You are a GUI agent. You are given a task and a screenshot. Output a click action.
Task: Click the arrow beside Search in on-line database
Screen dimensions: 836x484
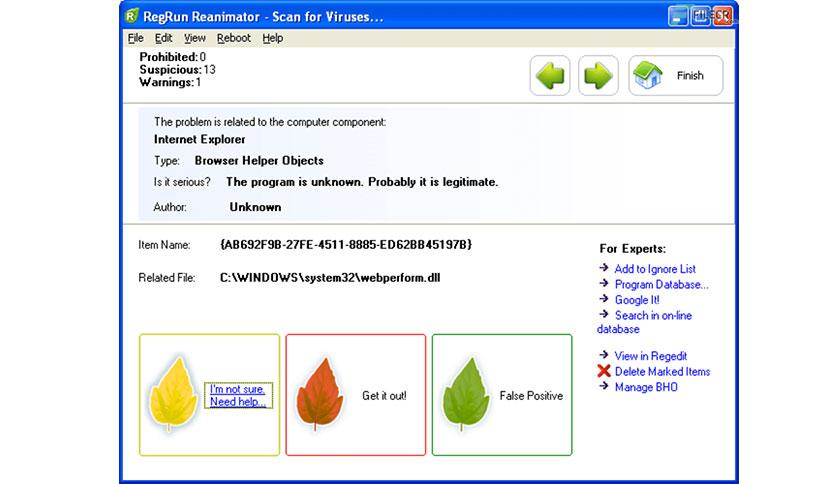[x=604, y=314]
